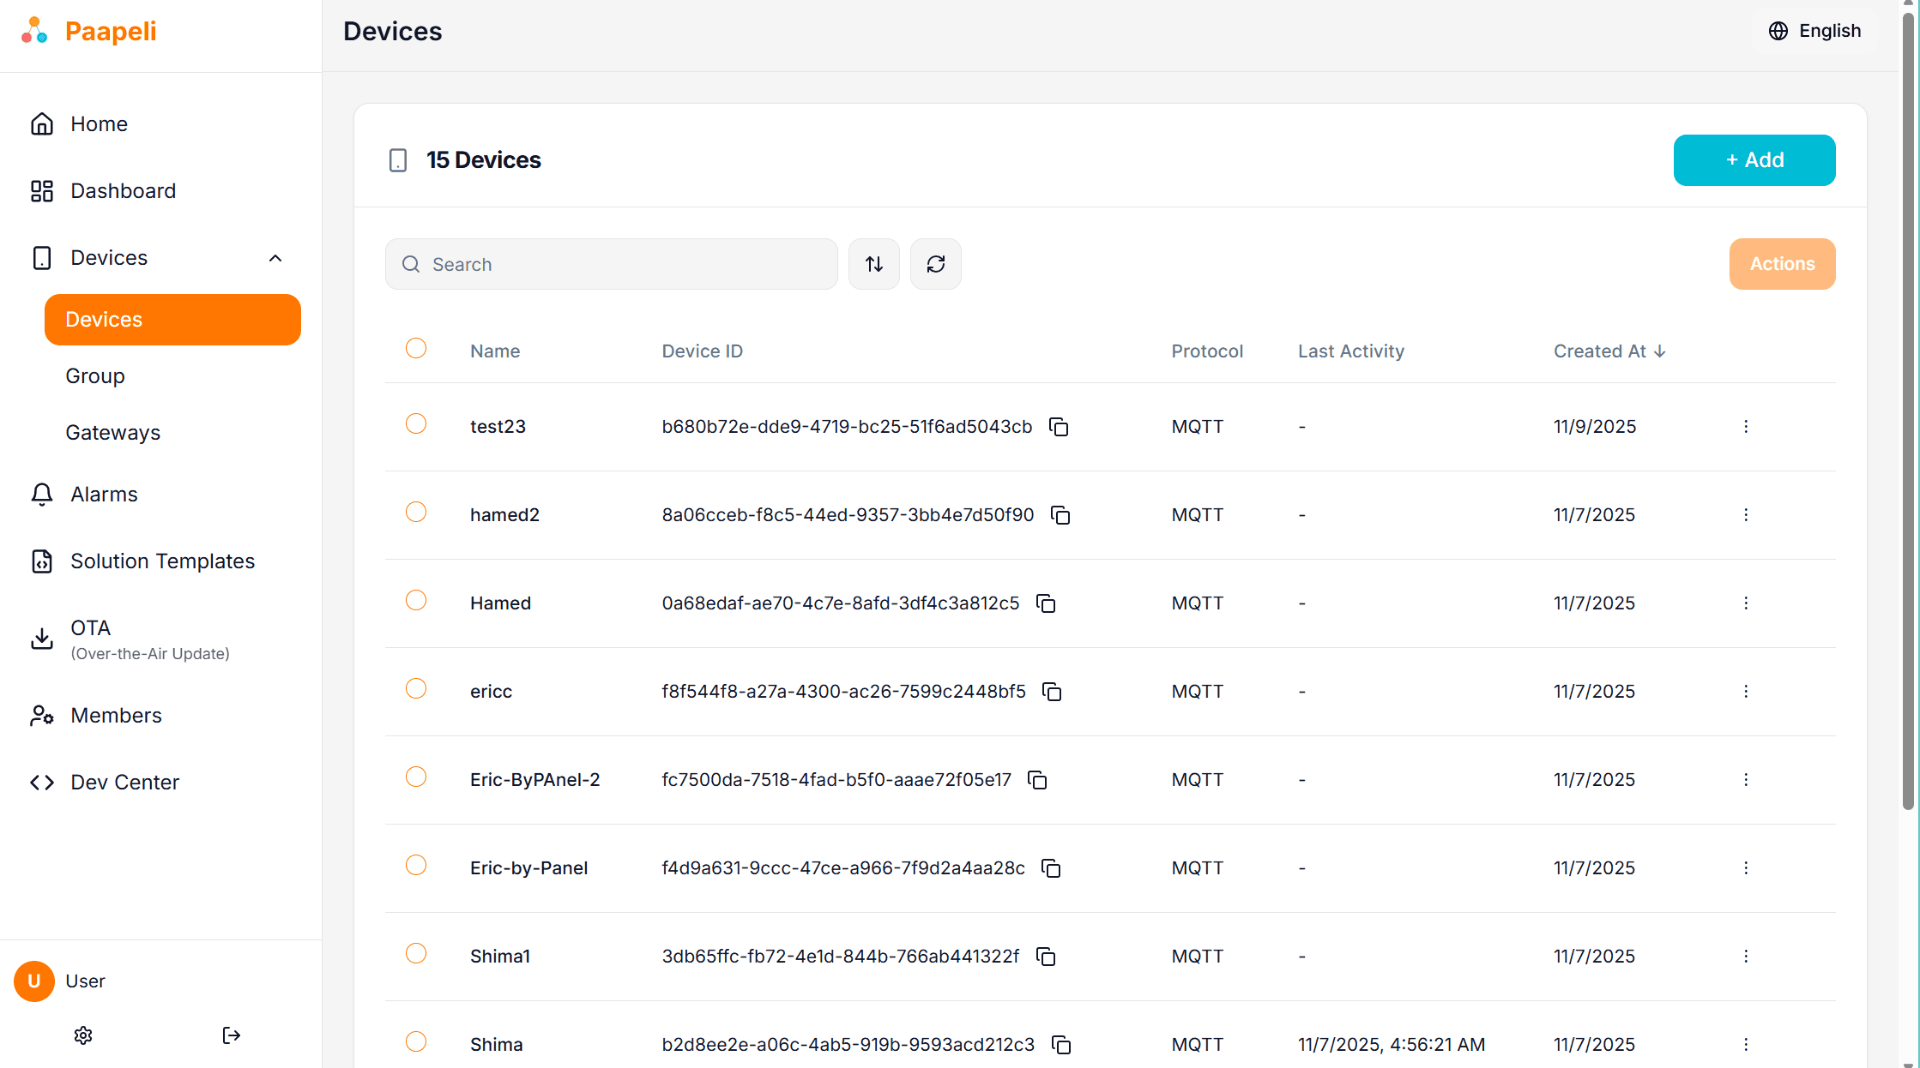
Task: Open Dashboard from the sidebar
Action: click(x=122, y=190)
